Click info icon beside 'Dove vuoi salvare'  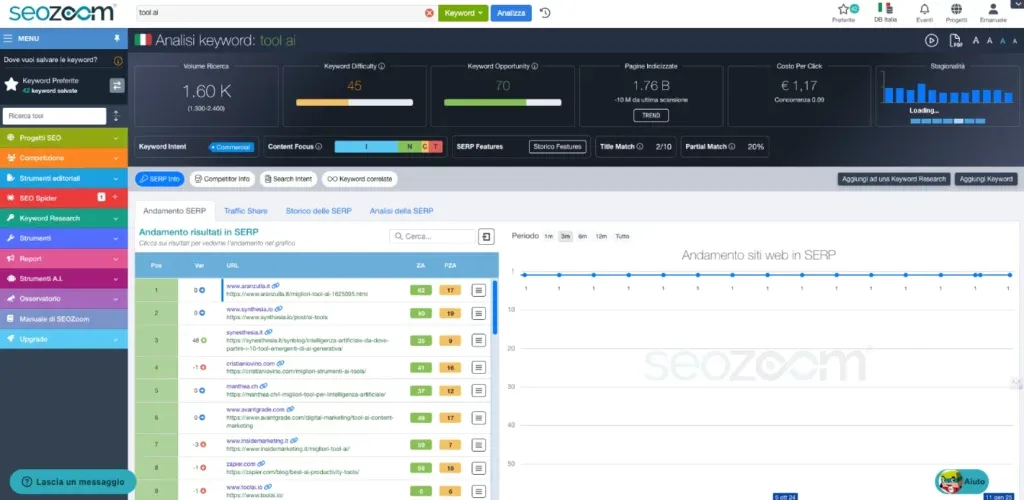[118, 60]
